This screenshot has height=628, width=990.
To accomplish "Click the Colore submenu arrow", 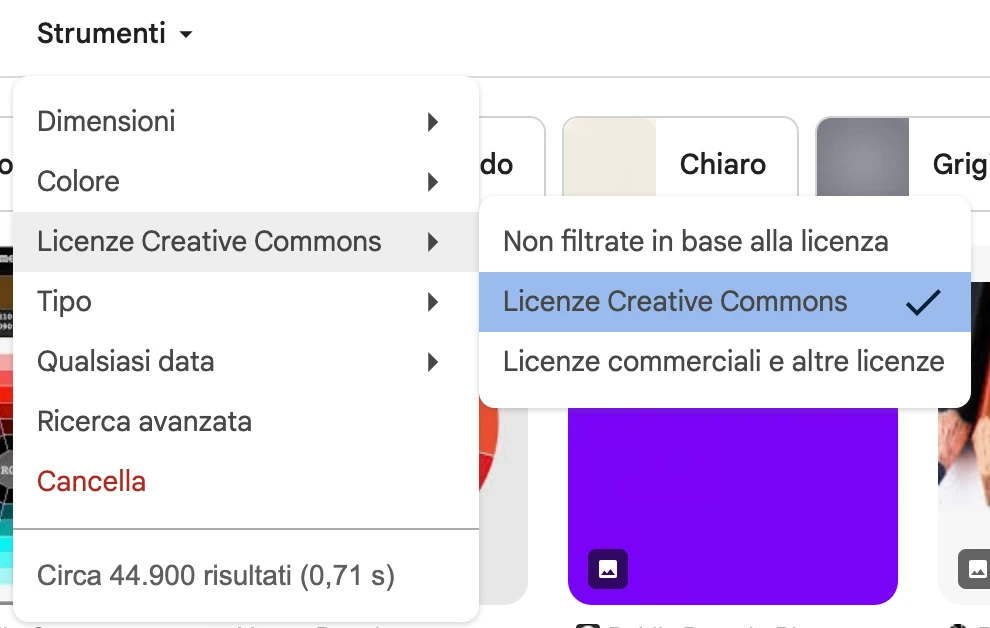I will click(432, 182).
